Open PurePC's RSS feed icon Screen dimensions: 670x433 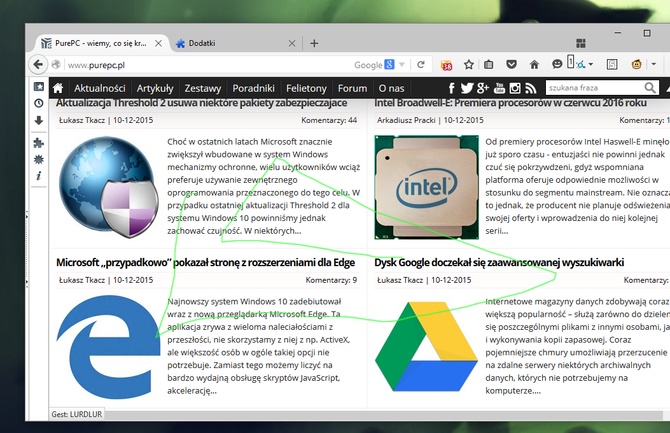[x=531, y=88]
